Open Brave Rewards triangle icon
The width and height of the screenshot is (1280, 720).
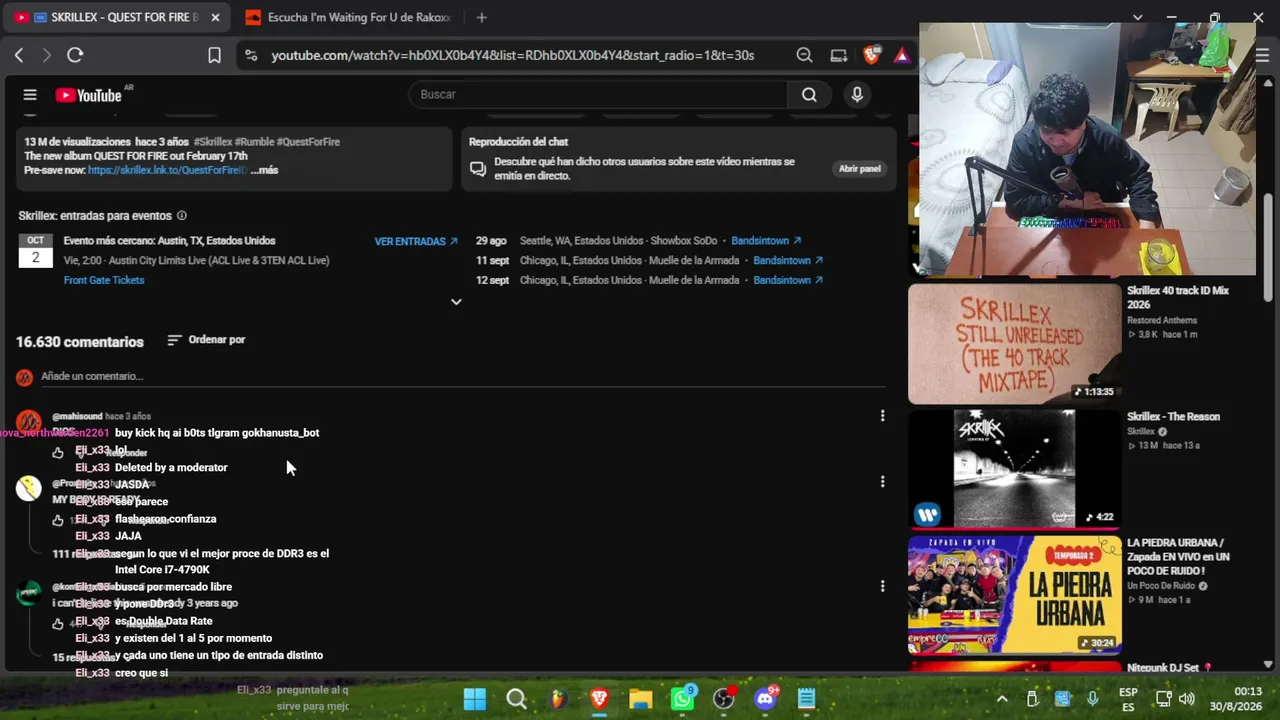click(902, 55)
